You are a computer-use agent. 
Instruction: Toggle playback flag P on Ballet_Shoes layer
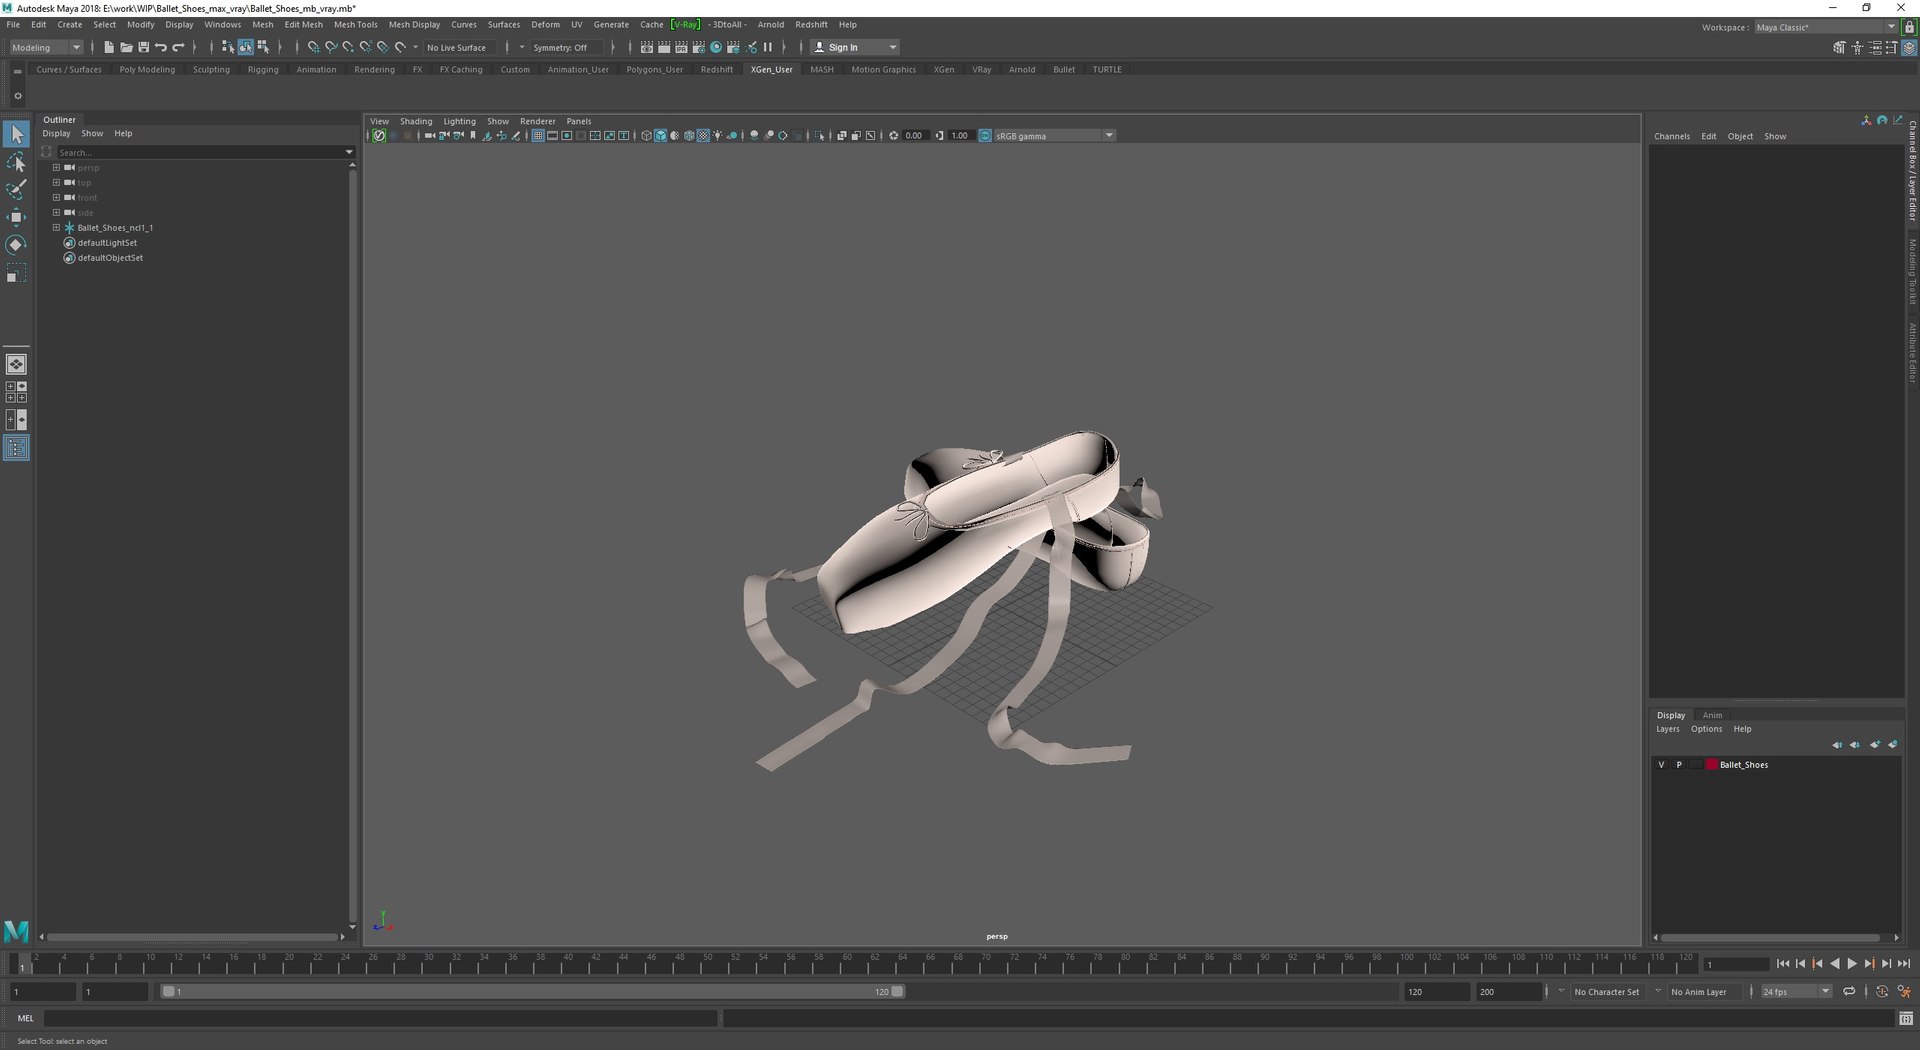[1679, 765]
